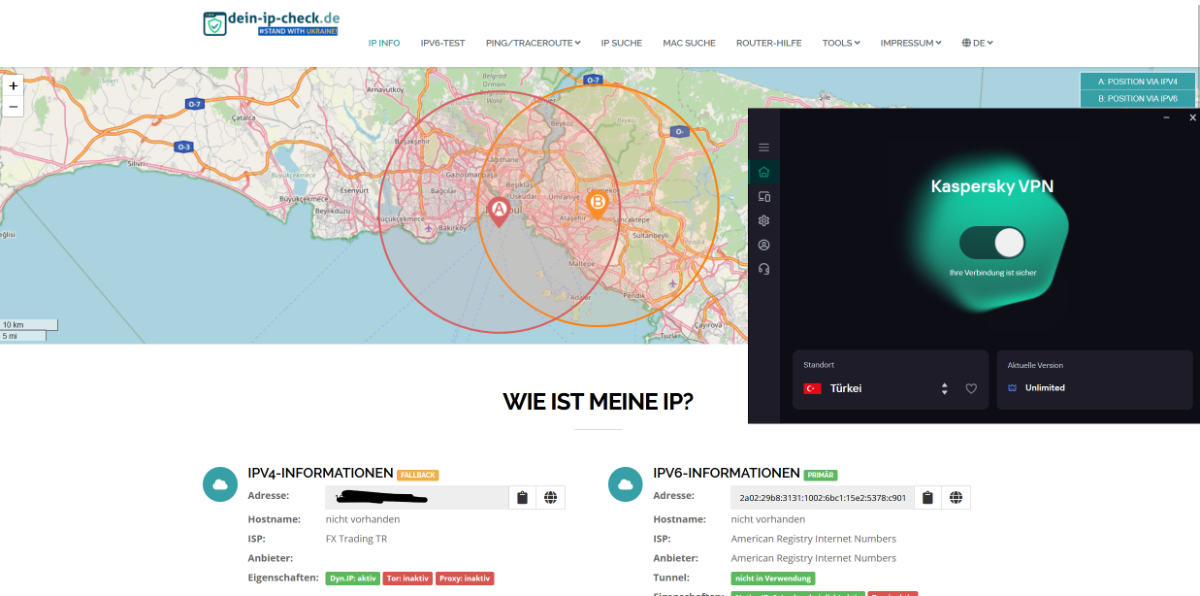Image resolution: width=1200 pixels, height=596 pixels.
Task: Click the redacted IPv4 address field
Action: coord(417,497)
